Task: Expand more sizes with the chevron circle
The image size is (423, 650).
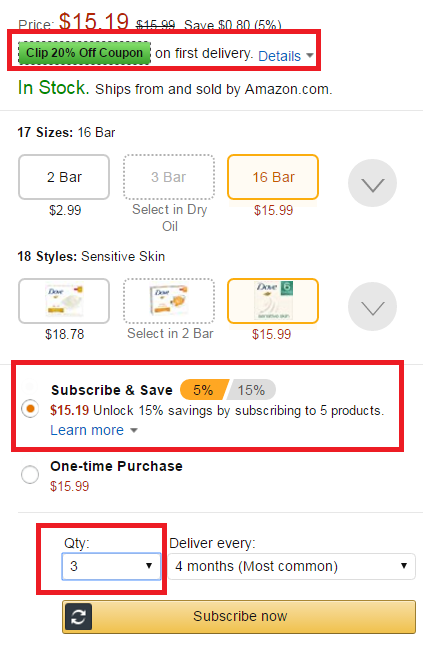Action: pyautogui.click(x=372, y=183)
